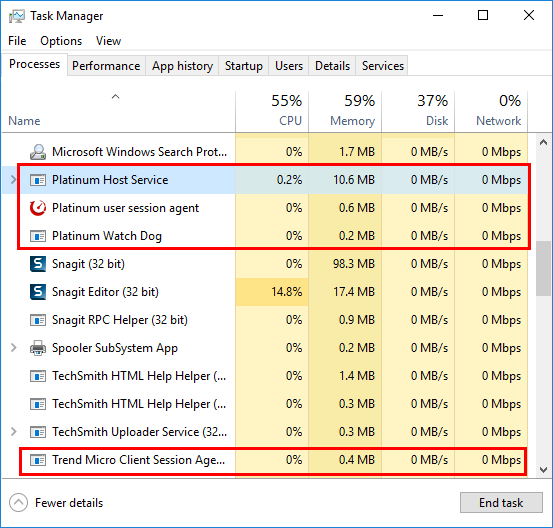Click the TechSmith HTML Help Helper 0.3 MB row icon
The height and width of the screenshot is (528, 553).
coord(38,404)
